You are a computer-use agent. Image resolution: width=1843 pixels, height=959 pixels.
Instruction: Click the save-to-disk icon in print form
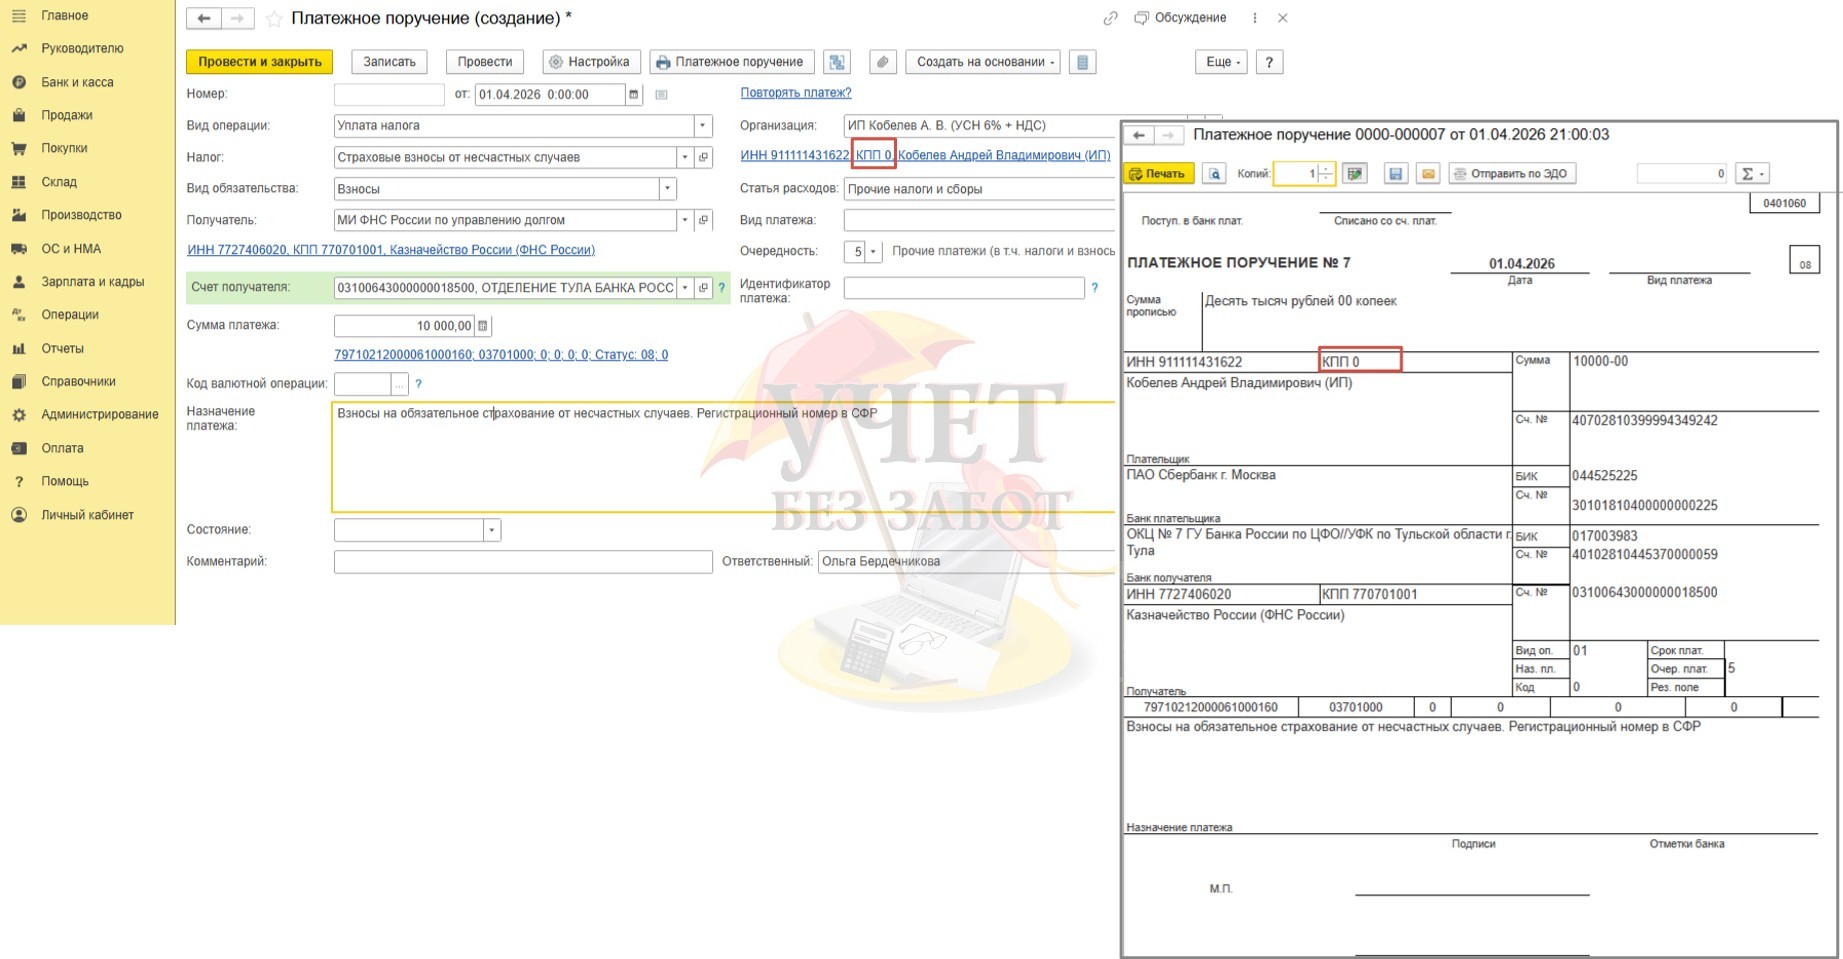point(1395,174)
